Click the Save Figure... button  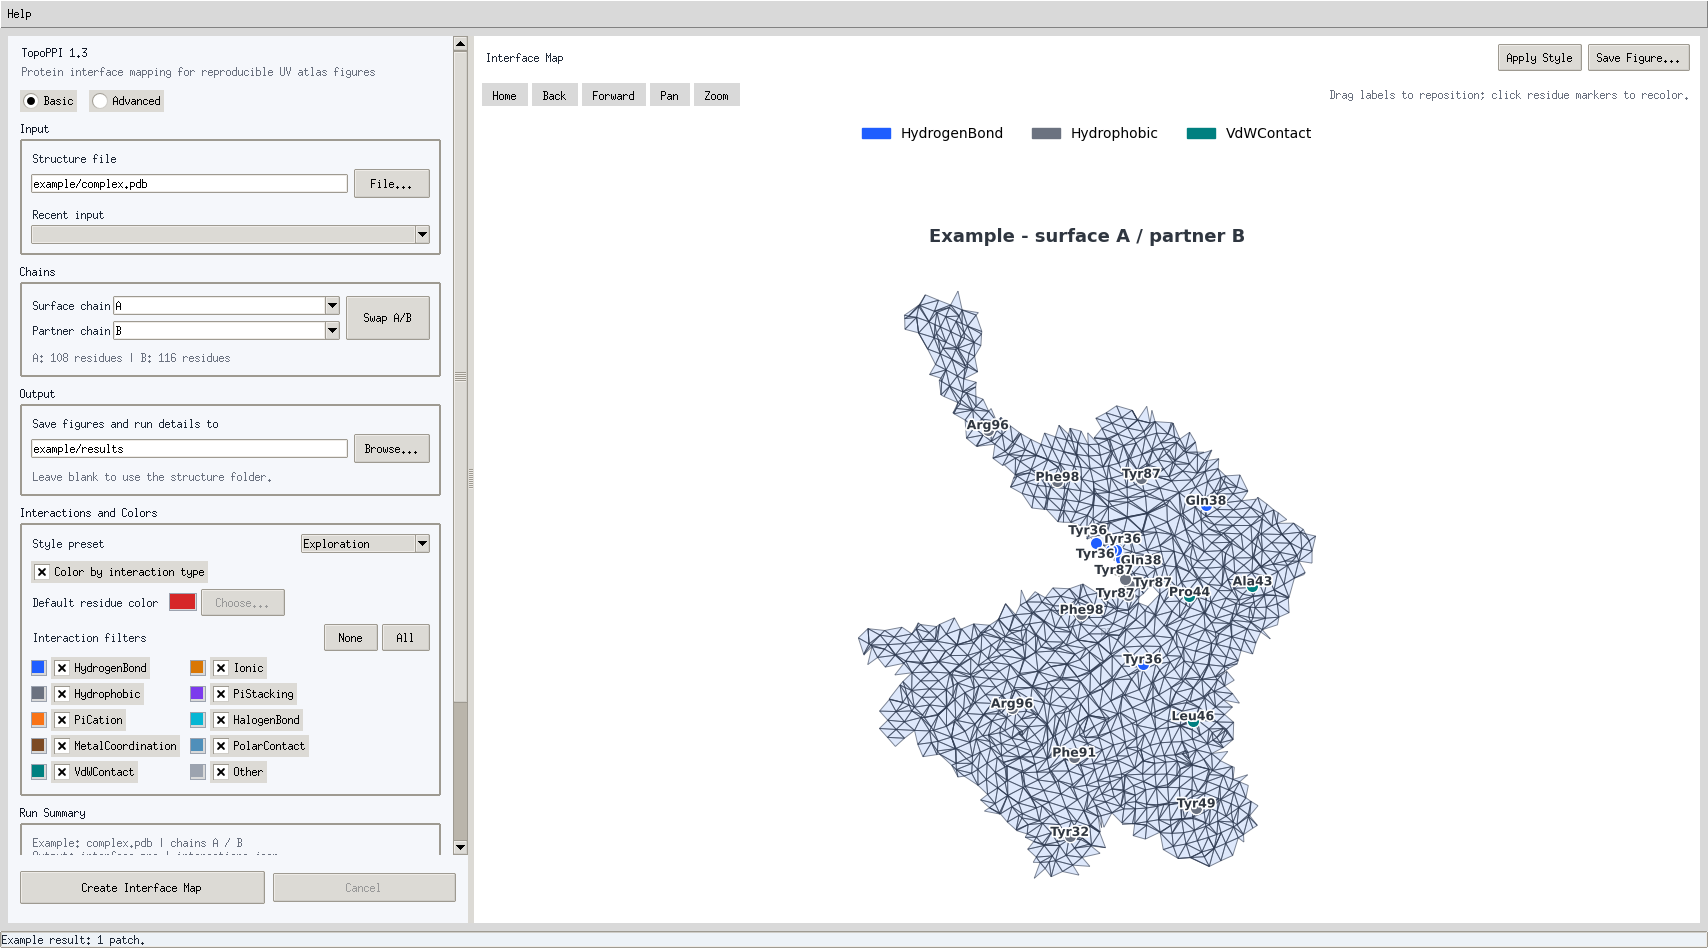click(1638, 58)
